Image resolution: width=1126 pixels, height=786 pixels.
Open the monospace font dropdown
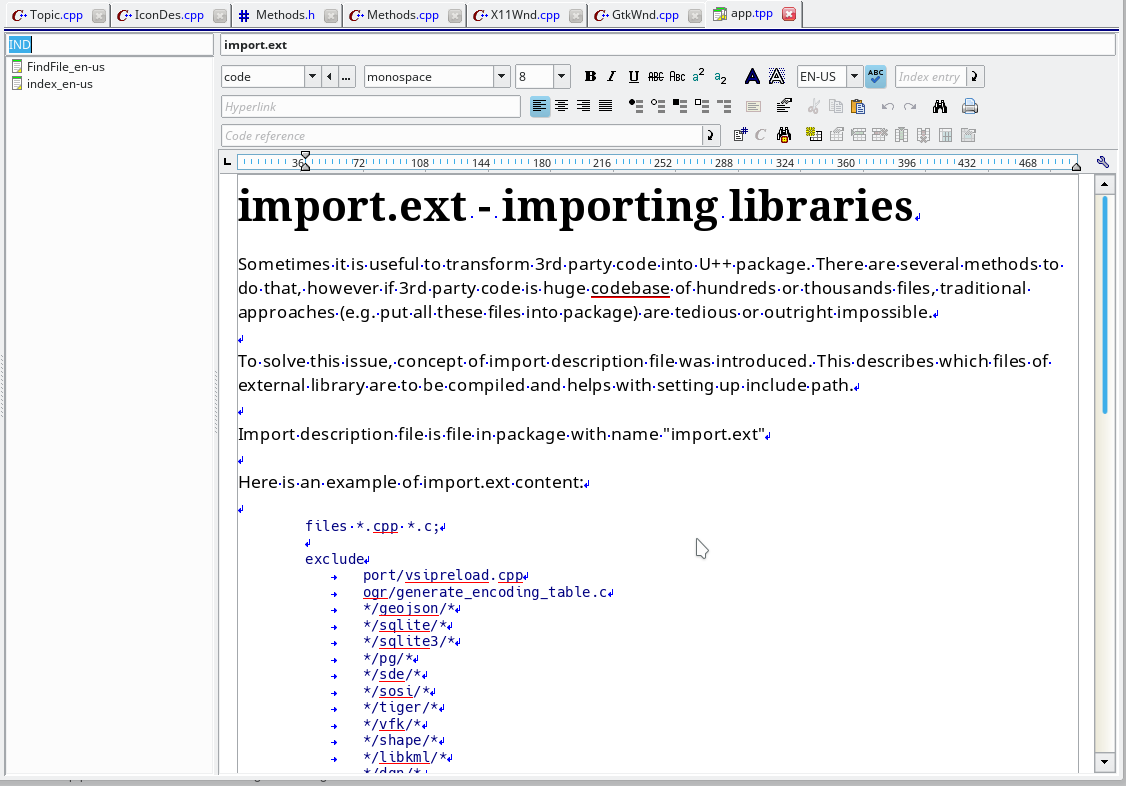pyautogui.click(x=501, y=77)
